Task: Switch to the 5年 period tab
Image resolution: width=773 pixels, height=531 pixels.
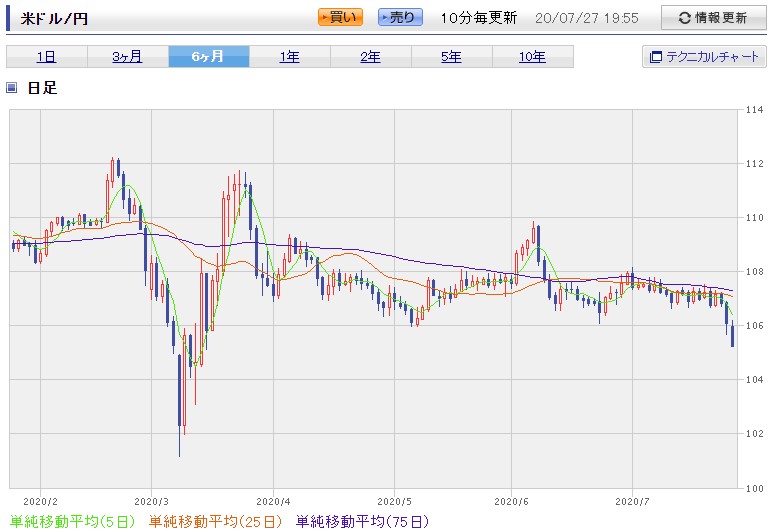Action: point(451,57)
